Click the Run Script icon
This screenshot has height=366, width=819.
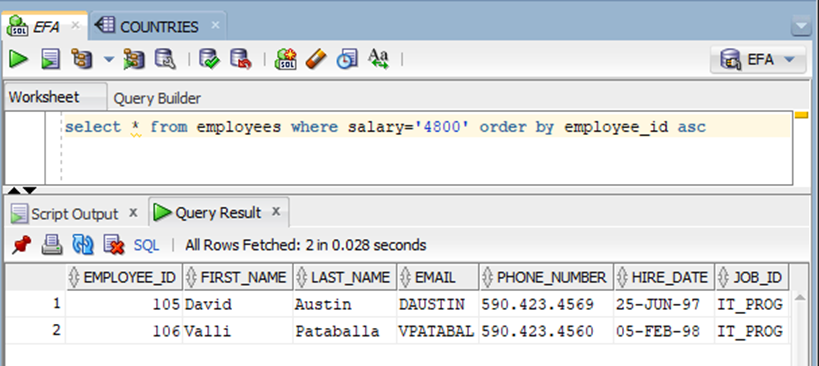(51, 59)
